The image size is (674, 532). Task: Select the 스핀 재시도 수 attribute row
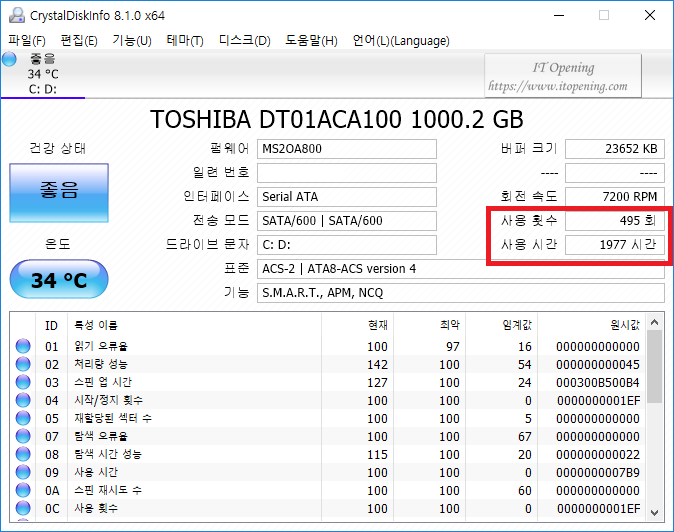pyautogui.click(x=328, y=491)
